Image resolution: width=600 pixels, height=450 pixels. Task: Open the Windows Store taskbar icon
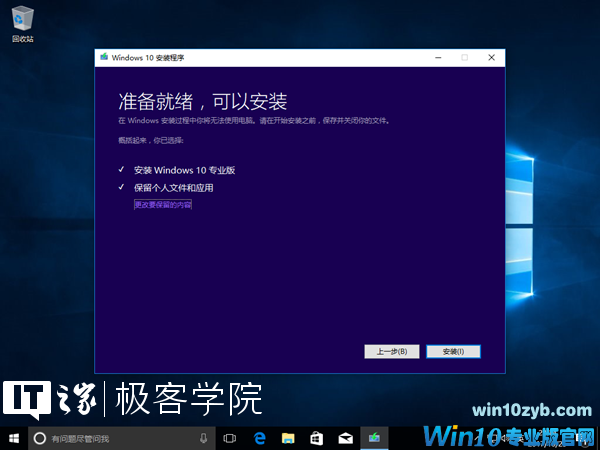tap(316, 438)
